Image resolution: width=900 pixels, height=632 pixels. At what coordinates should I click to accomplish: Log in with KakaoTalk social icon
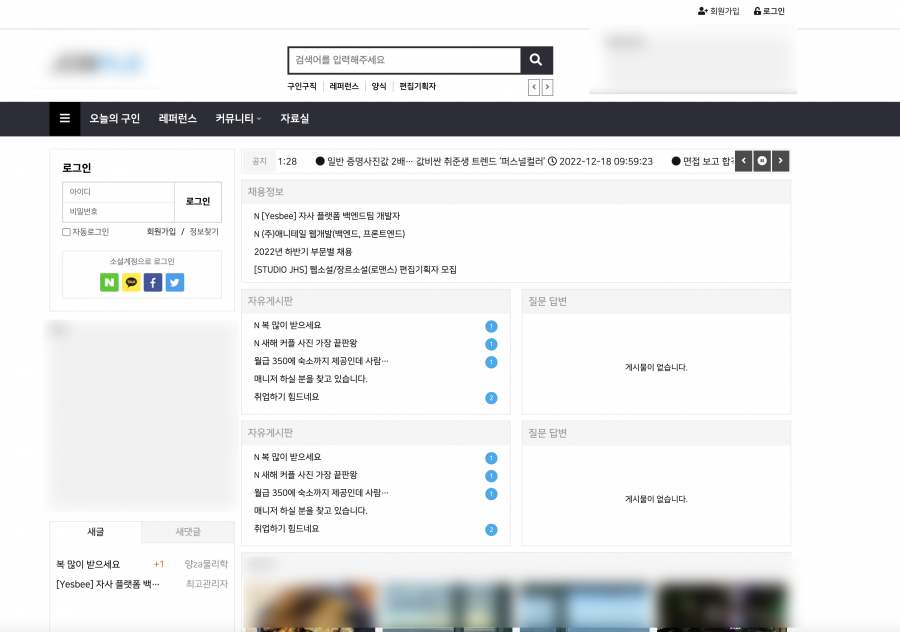131,282
